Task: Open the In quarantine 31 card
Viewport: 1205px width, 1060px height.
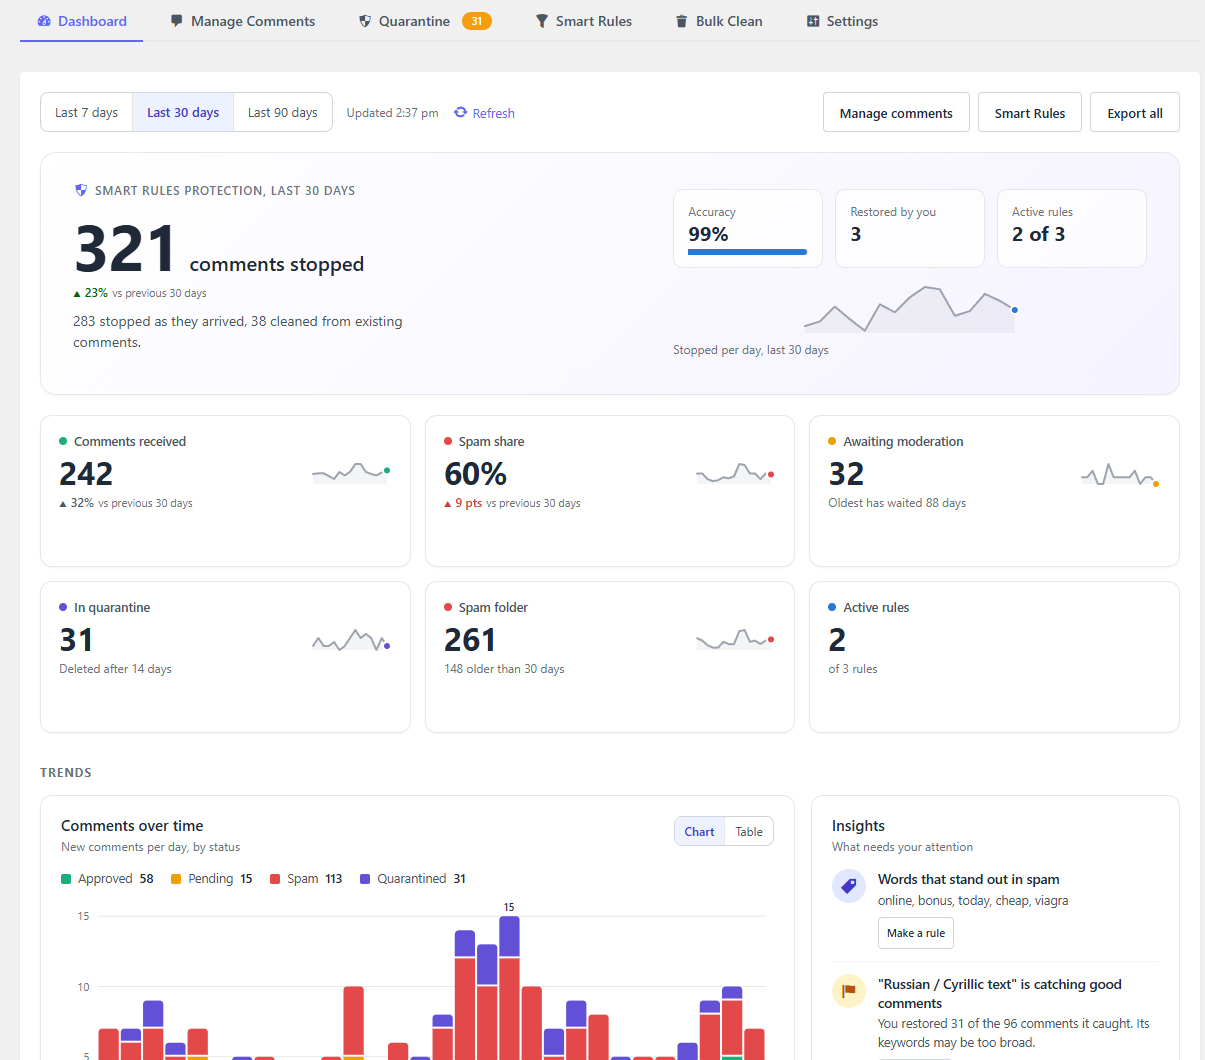Action: (225, 657)
